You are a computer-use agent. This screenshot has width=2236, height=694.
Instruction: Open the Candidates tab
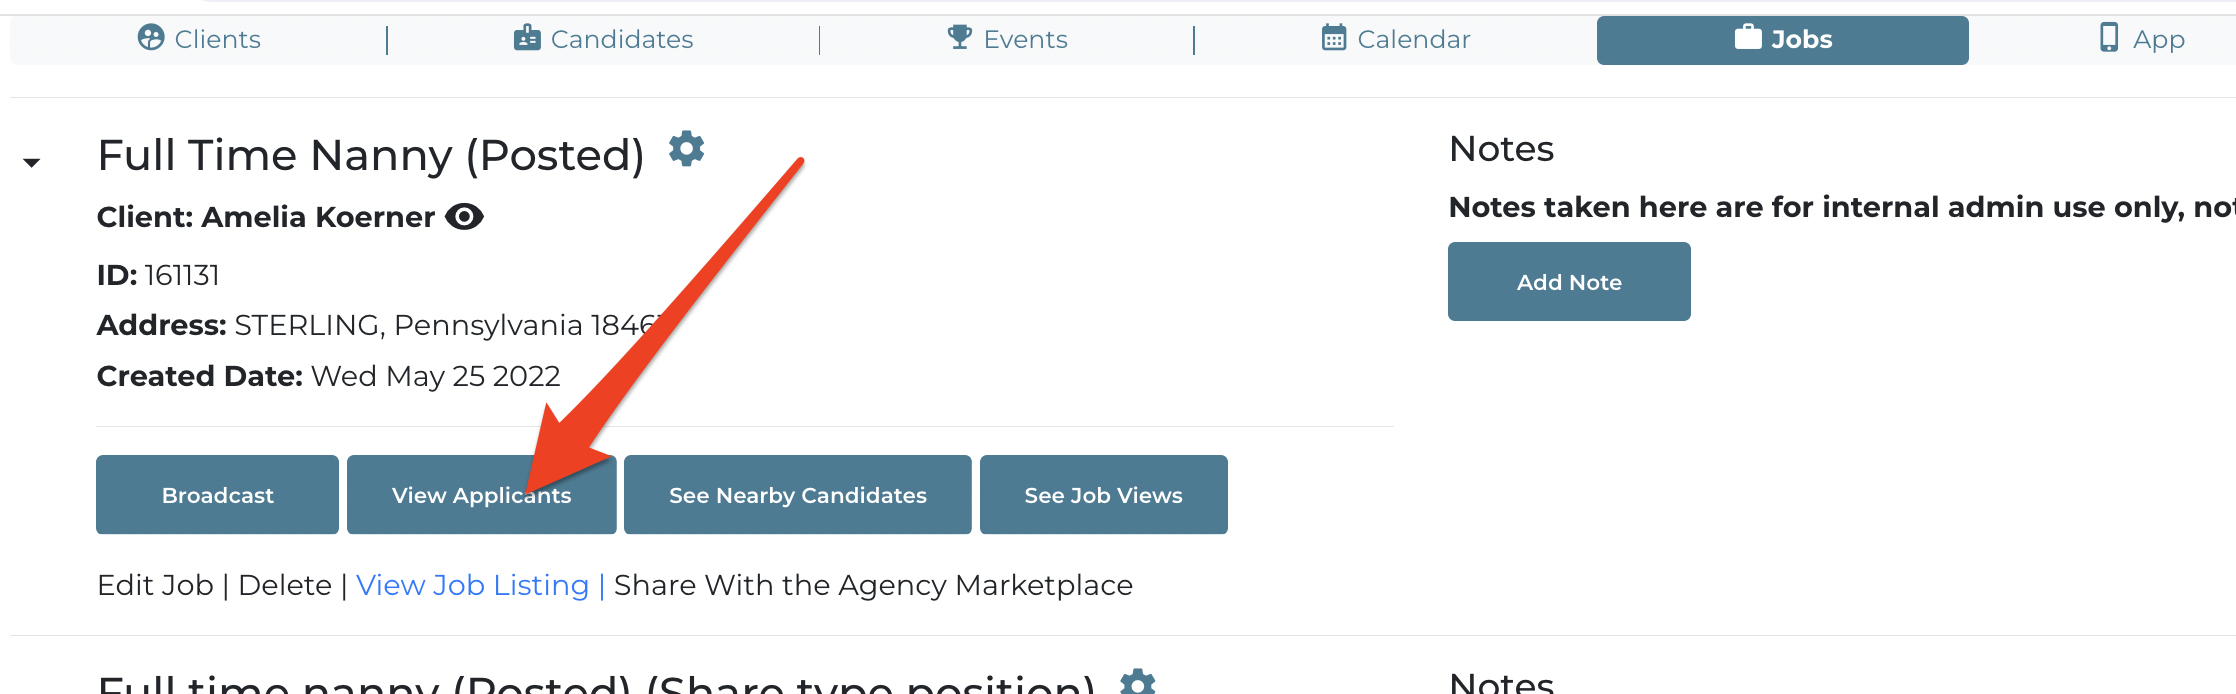[603, 39]
